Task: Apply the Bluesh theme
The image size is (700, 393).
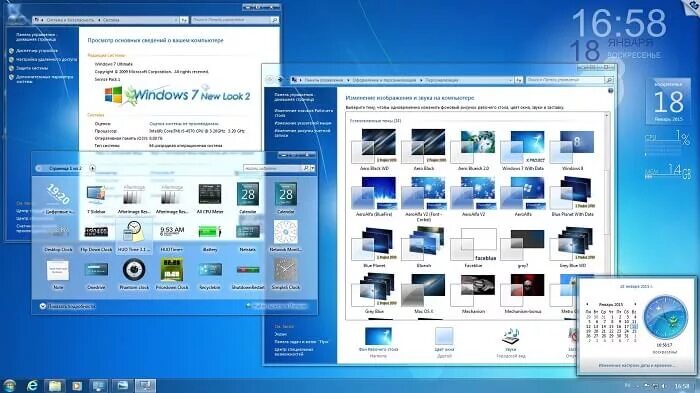Action: pyautogui.click(x=424, y=247)
